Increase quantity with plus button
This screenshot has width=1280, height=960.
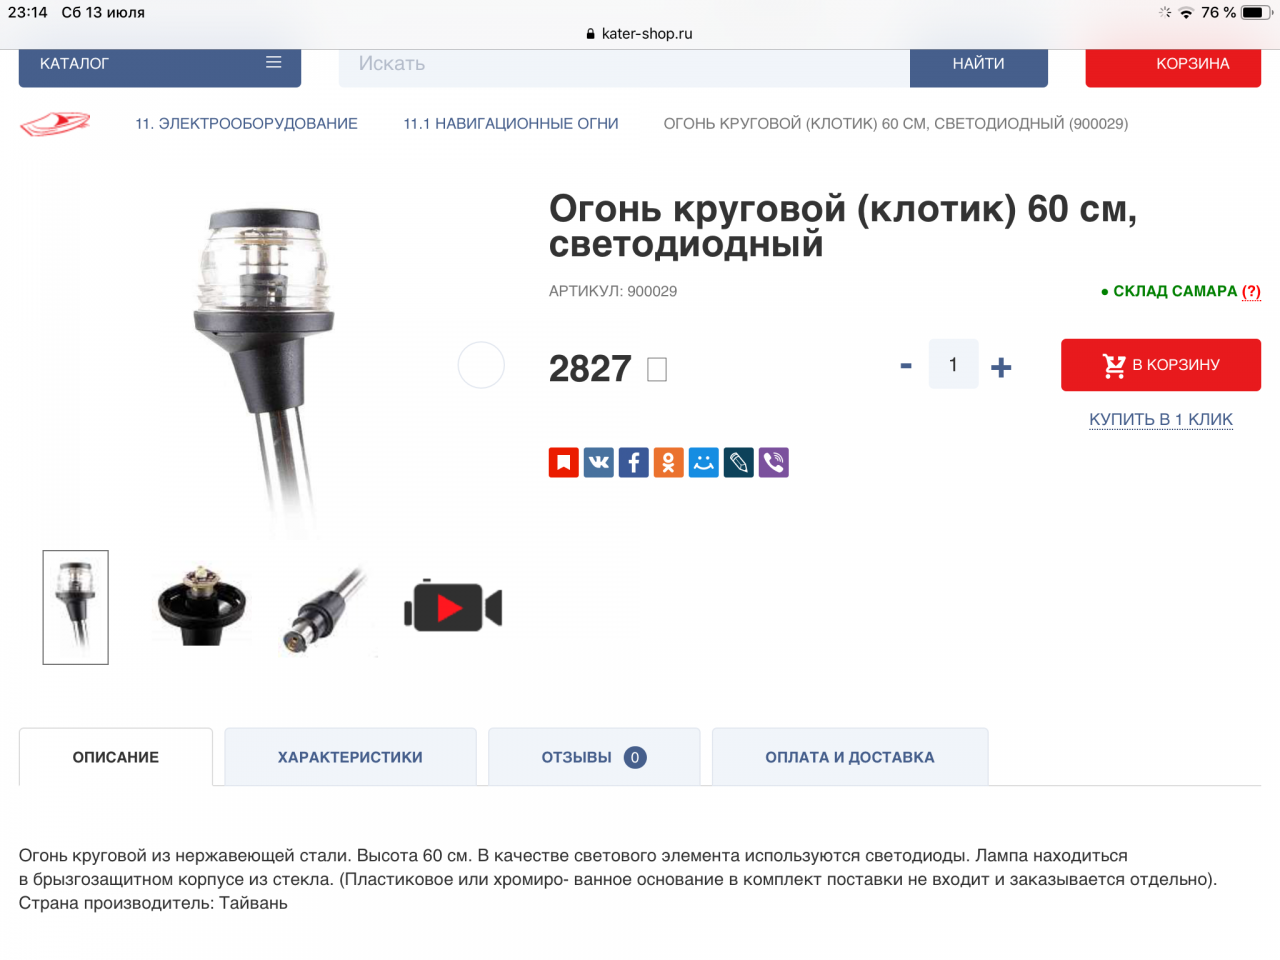(x=1001, y=367)
